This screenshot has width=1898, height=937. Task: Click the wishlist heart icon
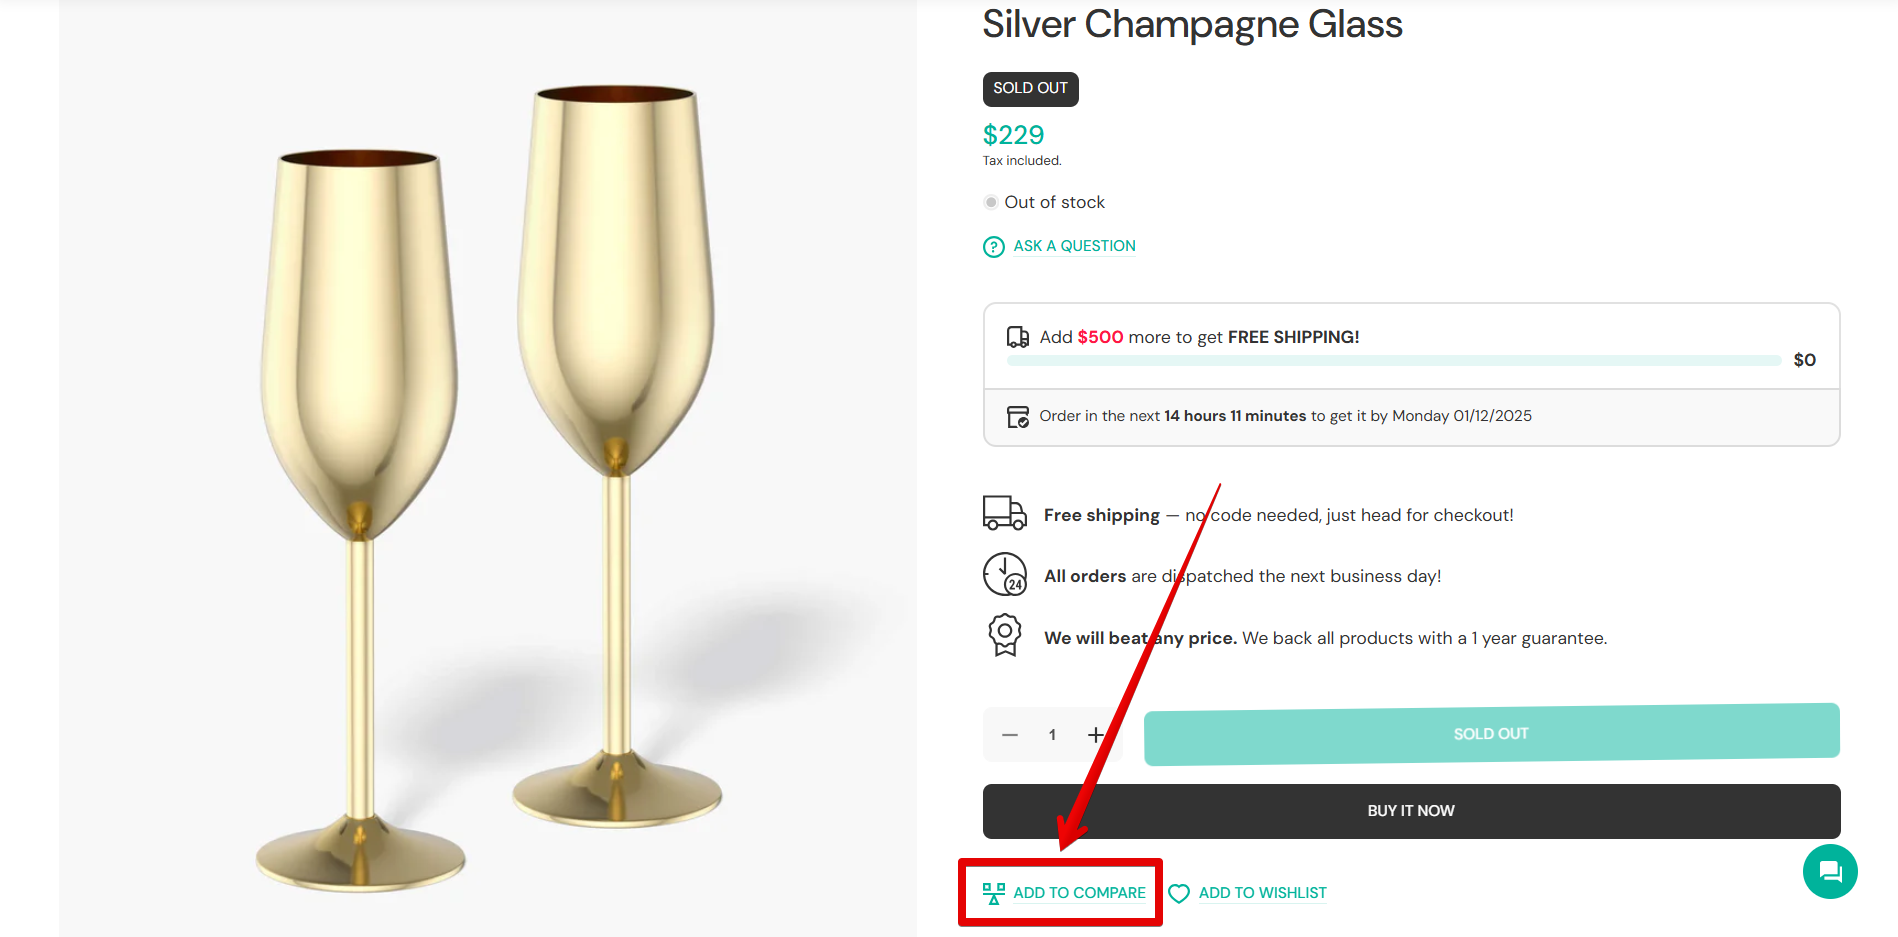coord(1179,893)
